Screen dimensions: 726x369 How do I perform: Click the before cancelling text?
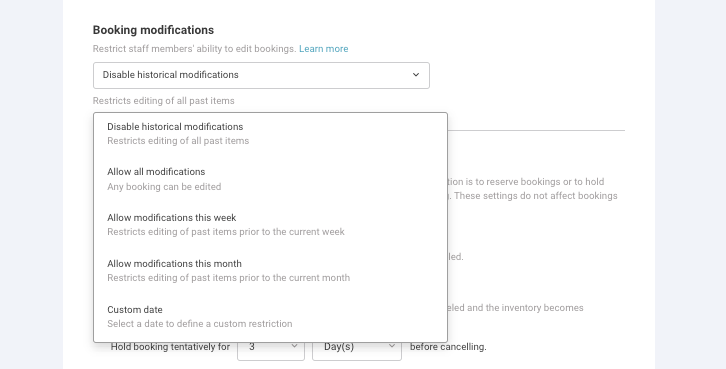click(x=448, y=347)
